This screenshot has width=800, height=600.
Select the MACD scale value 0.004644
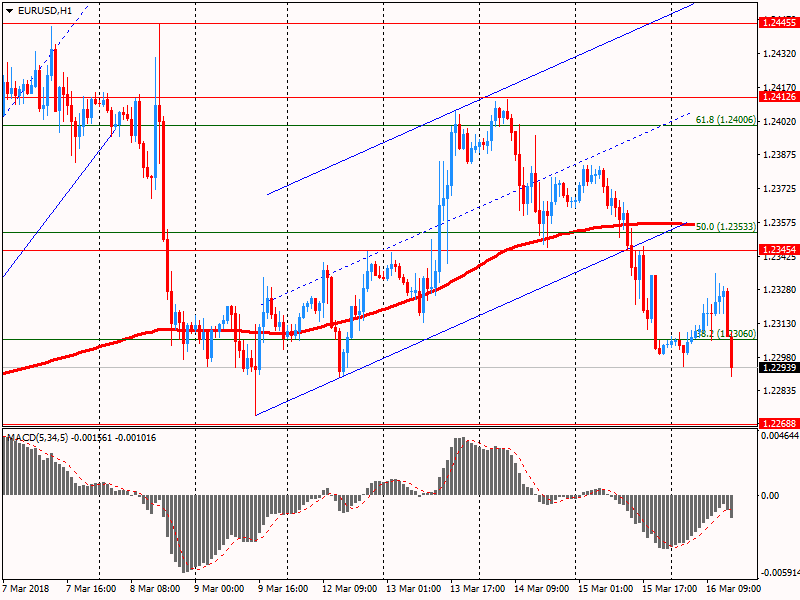pos(780,436)
